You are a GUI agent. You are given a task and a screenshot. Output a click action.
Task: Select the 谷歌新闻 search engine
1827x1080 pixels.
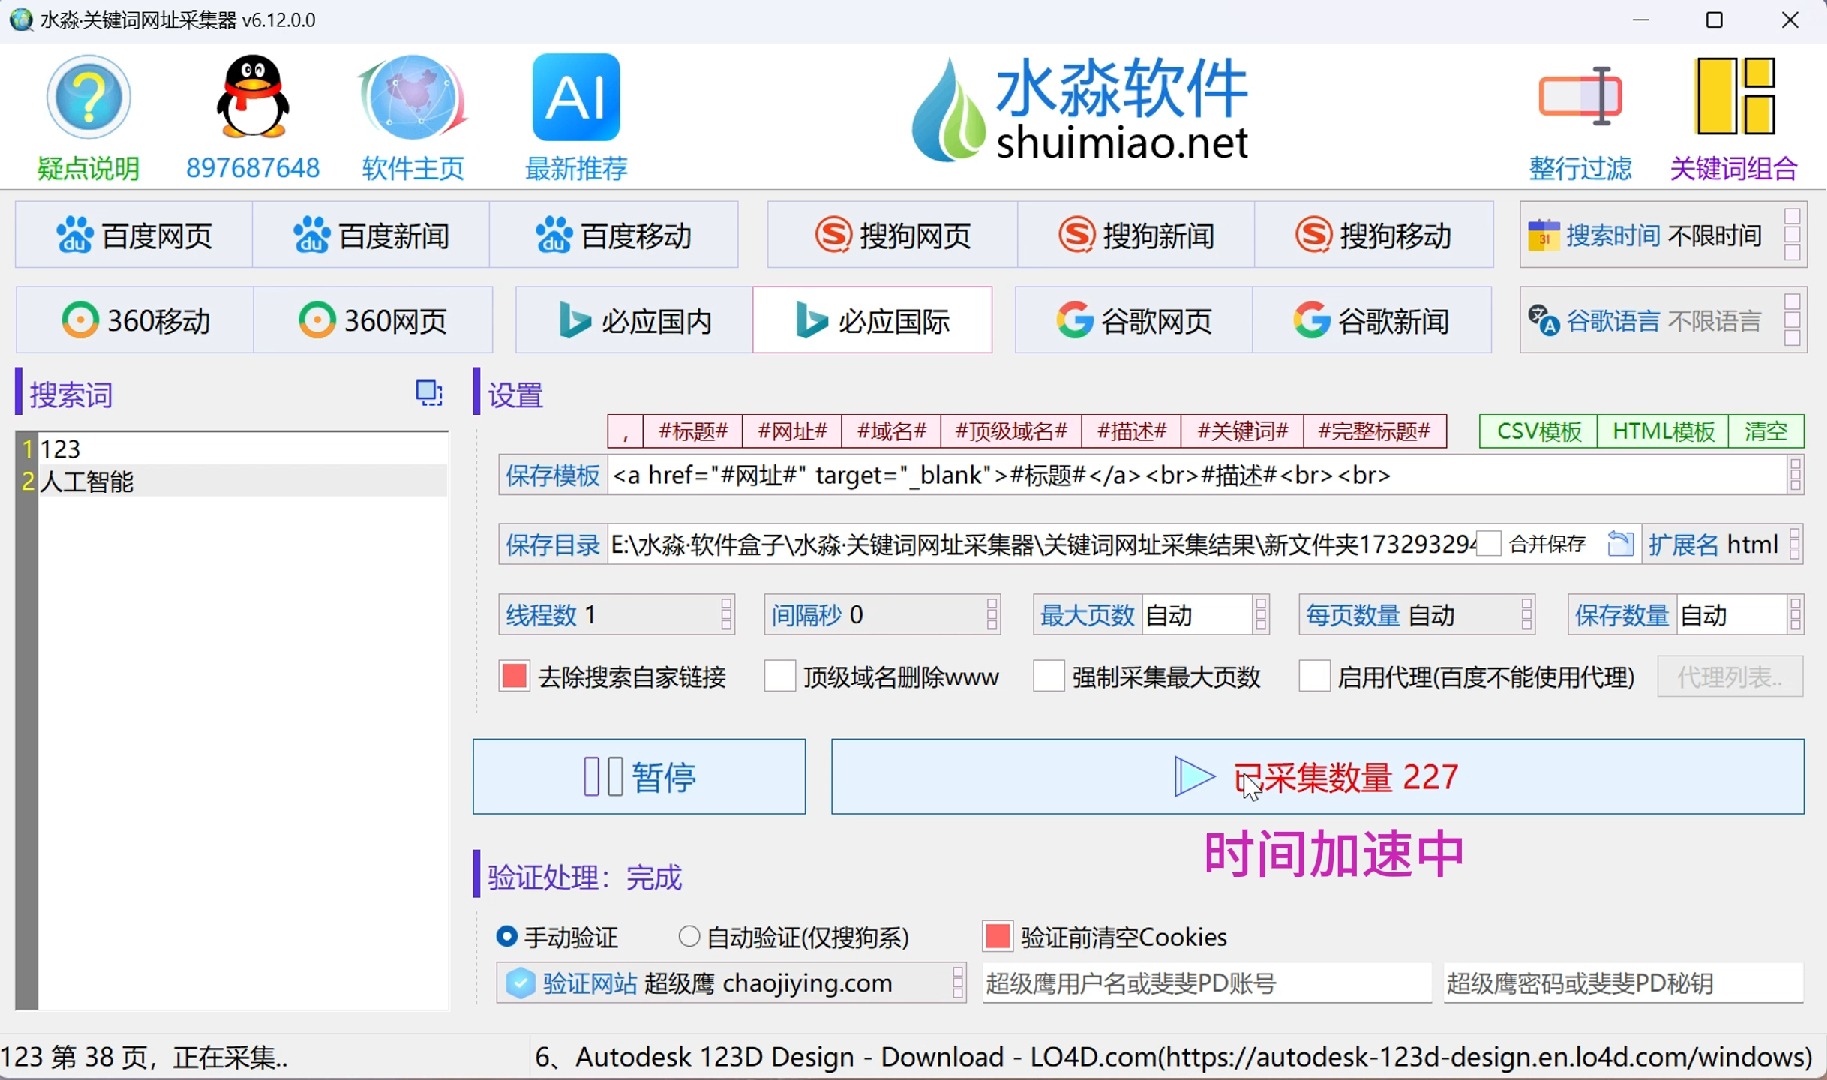(x=1371, y=320)
